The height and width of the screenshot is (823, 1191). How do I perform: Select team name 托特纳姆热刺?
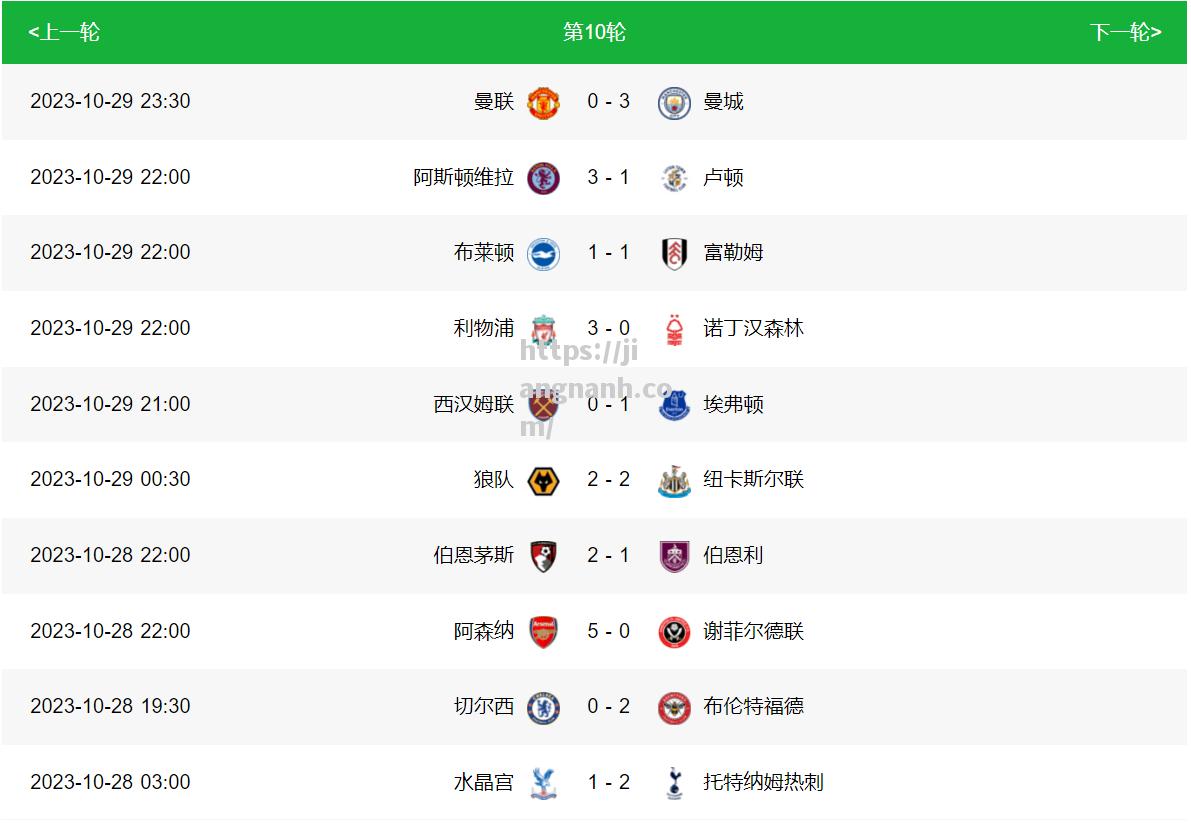coord(763,782)
